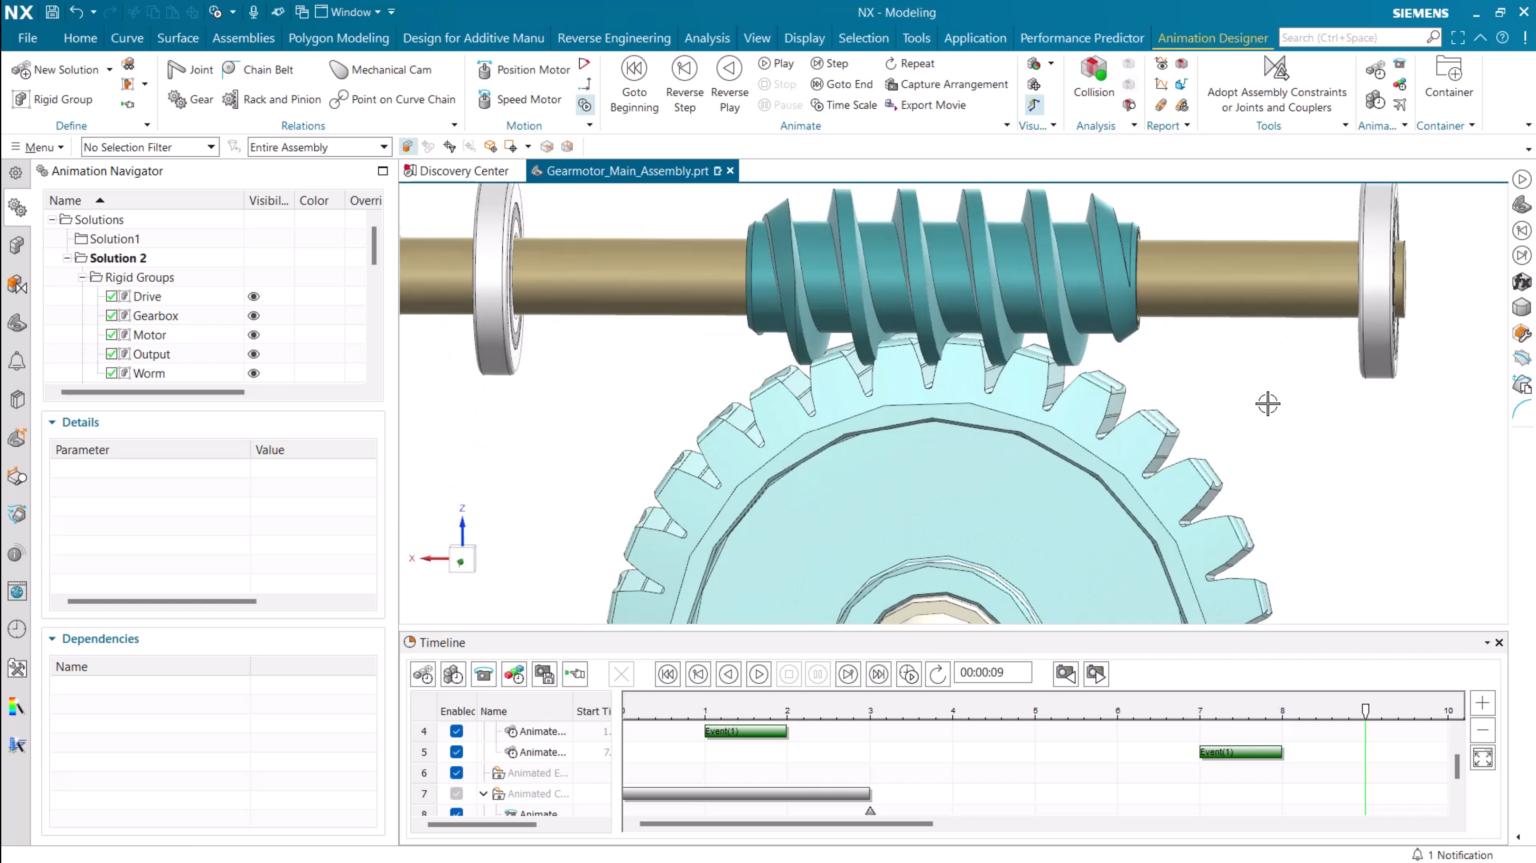Select the Joint tool in ribbon
1536x863 pixels.
click(x=190, y=69)
